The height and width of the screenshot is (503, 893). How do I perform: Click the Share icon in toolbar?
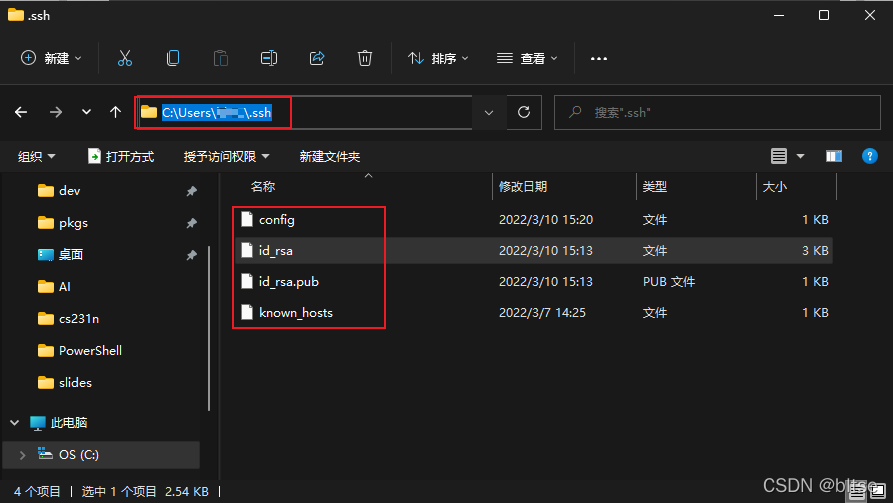click(317, 58)
